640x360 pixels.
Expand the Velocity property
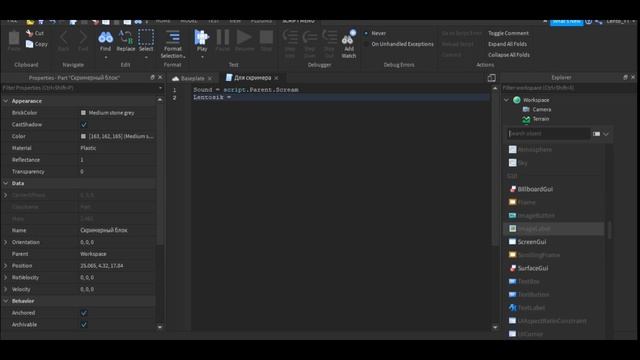(6, 289)
